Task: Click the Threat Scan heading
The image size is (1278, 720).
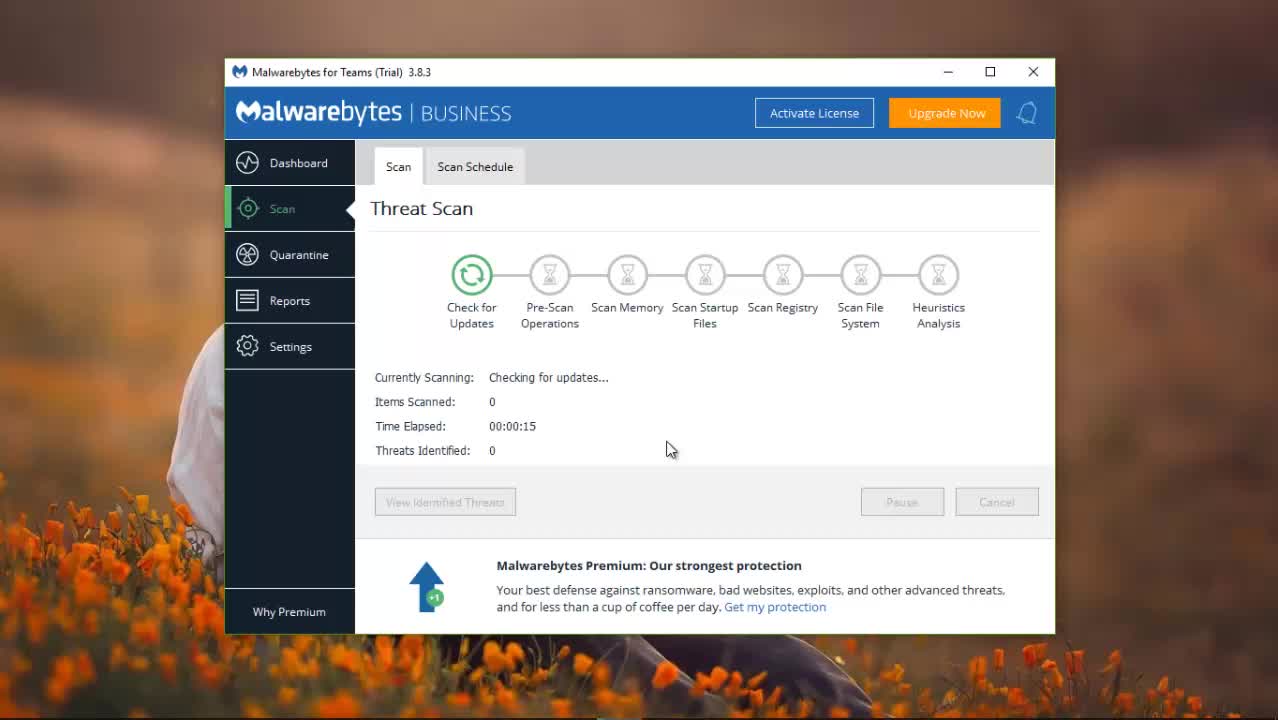Action: [x=421, y=208]
